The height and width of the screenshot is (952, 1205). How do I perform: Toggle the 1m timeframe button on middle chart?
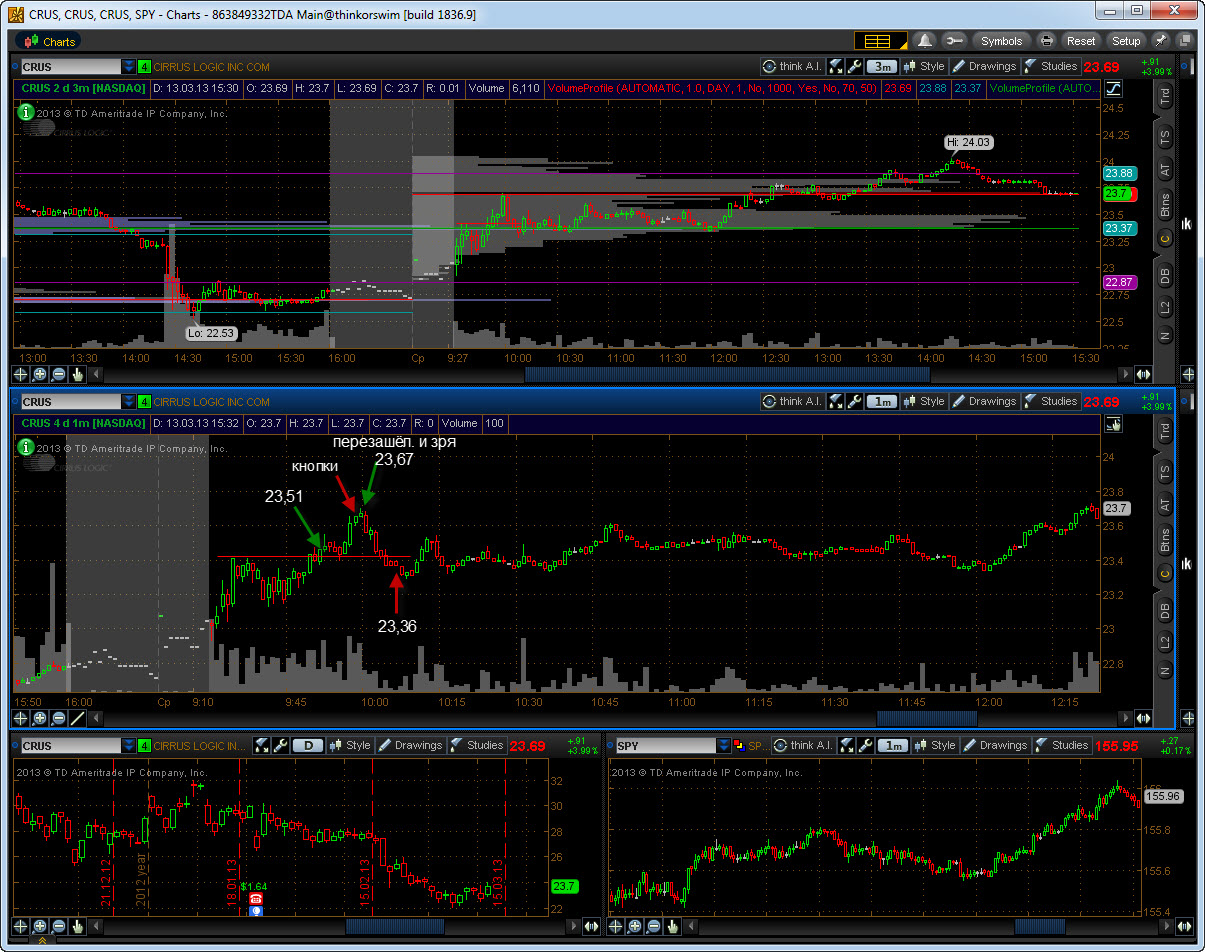coord(881,402)
